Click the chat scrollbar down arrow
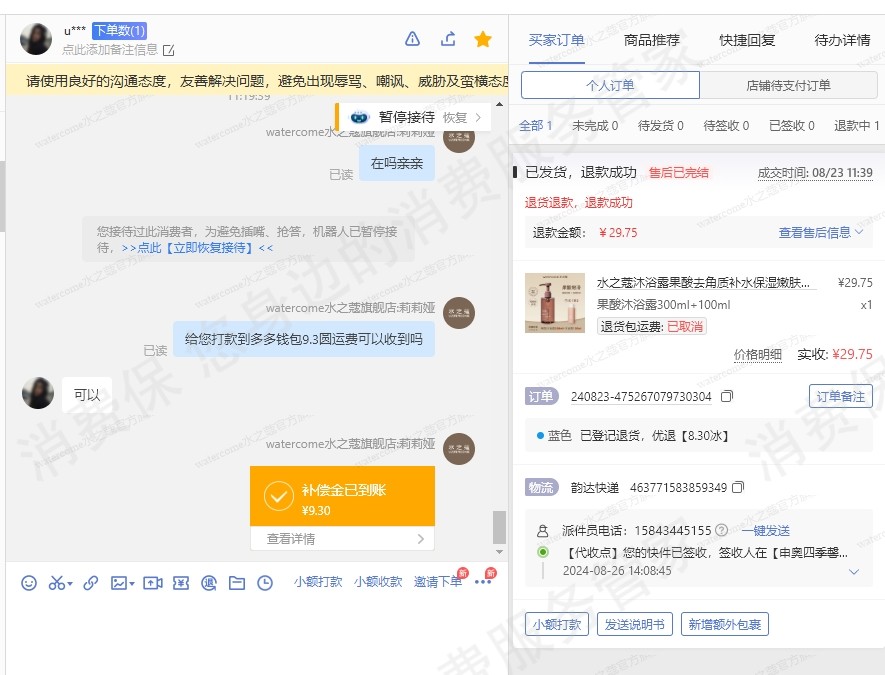The image size is (885, 675). click(499, 552)
